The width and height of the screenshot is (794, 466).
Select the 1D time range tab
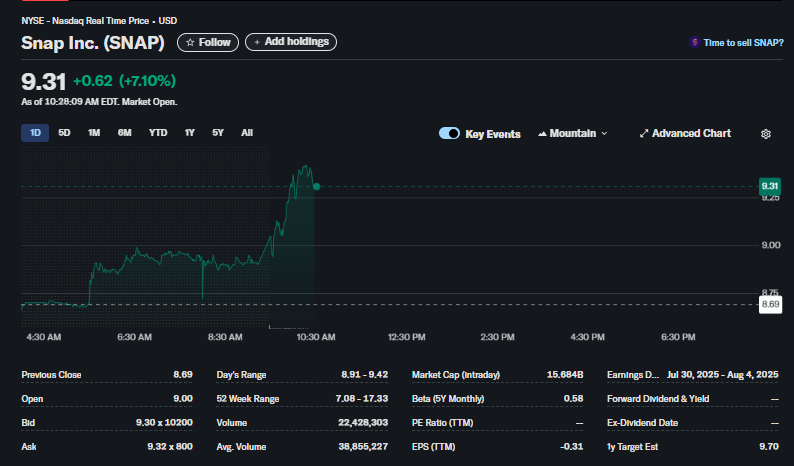(35, 133)
